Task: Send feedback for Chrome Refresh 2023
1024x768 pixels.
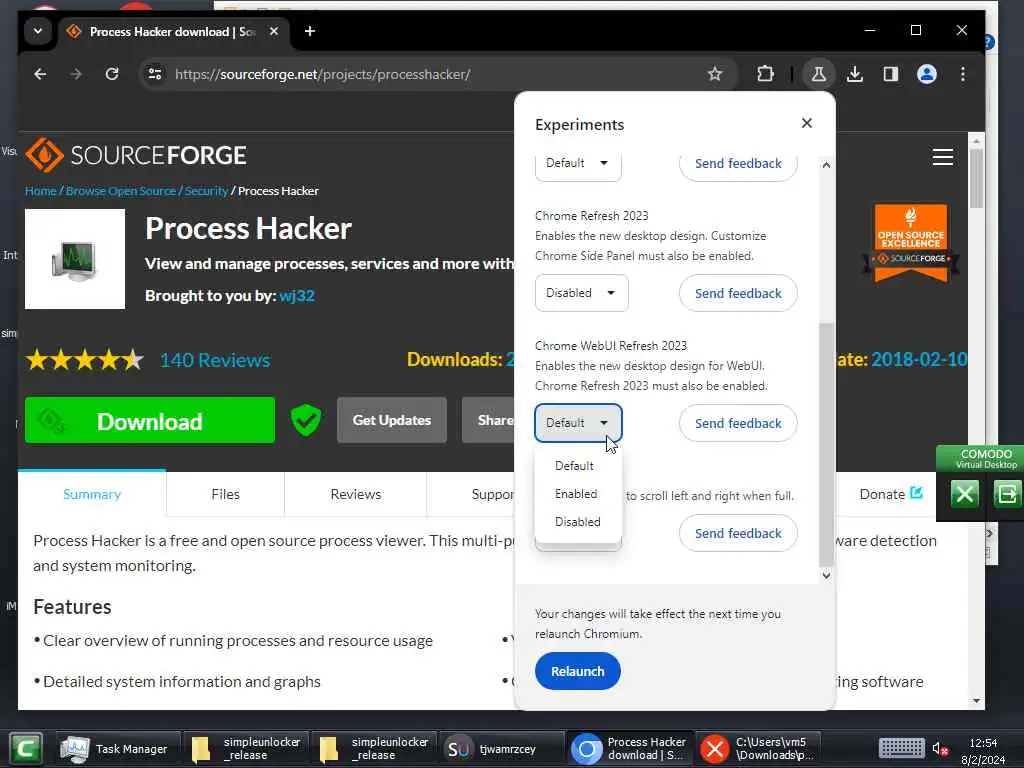Action: point(738,293)
